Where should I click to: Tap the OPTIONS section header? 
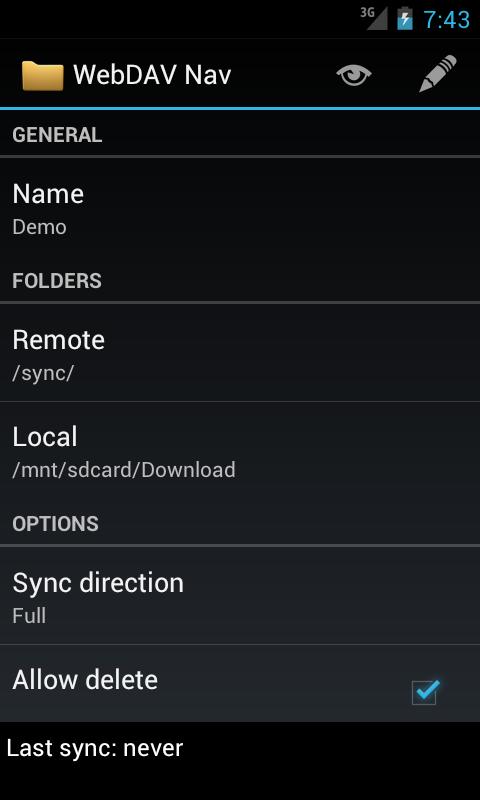pos(56,524)
